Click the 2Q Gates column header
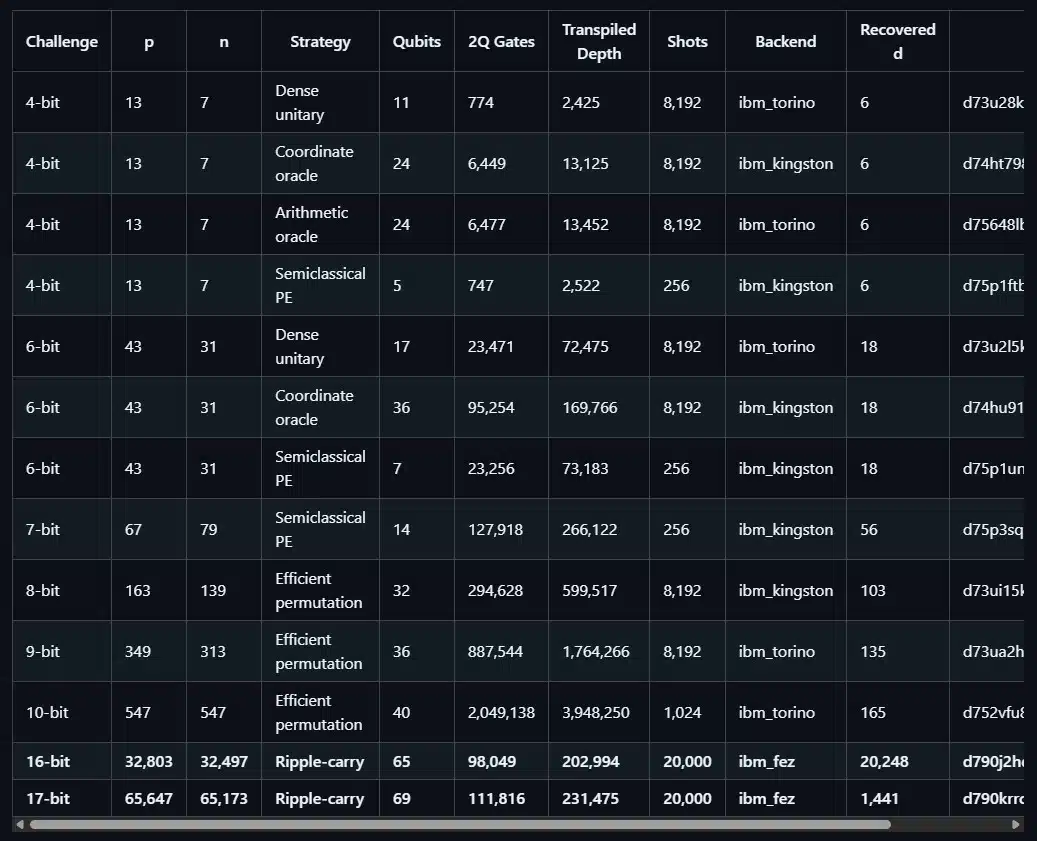This screenshot has height=841, width=1037. coord(501,42)
